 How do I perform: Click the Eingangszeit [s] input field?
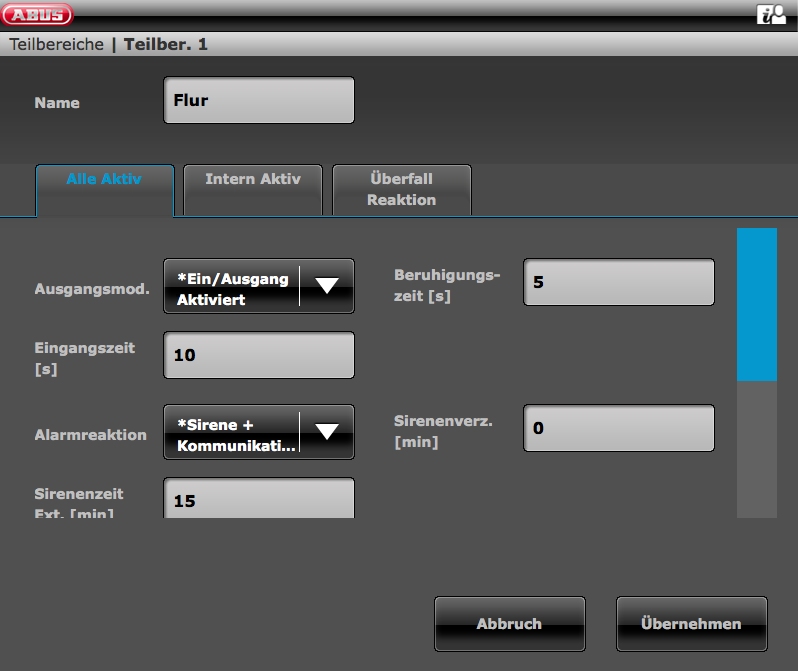tap(258, 355)
